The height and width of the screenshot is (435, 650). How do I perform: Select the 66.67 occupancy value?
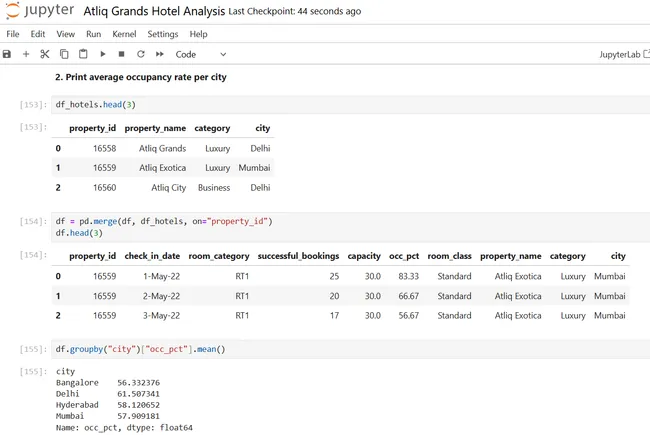pyautogui.click(x=408, y=296)
